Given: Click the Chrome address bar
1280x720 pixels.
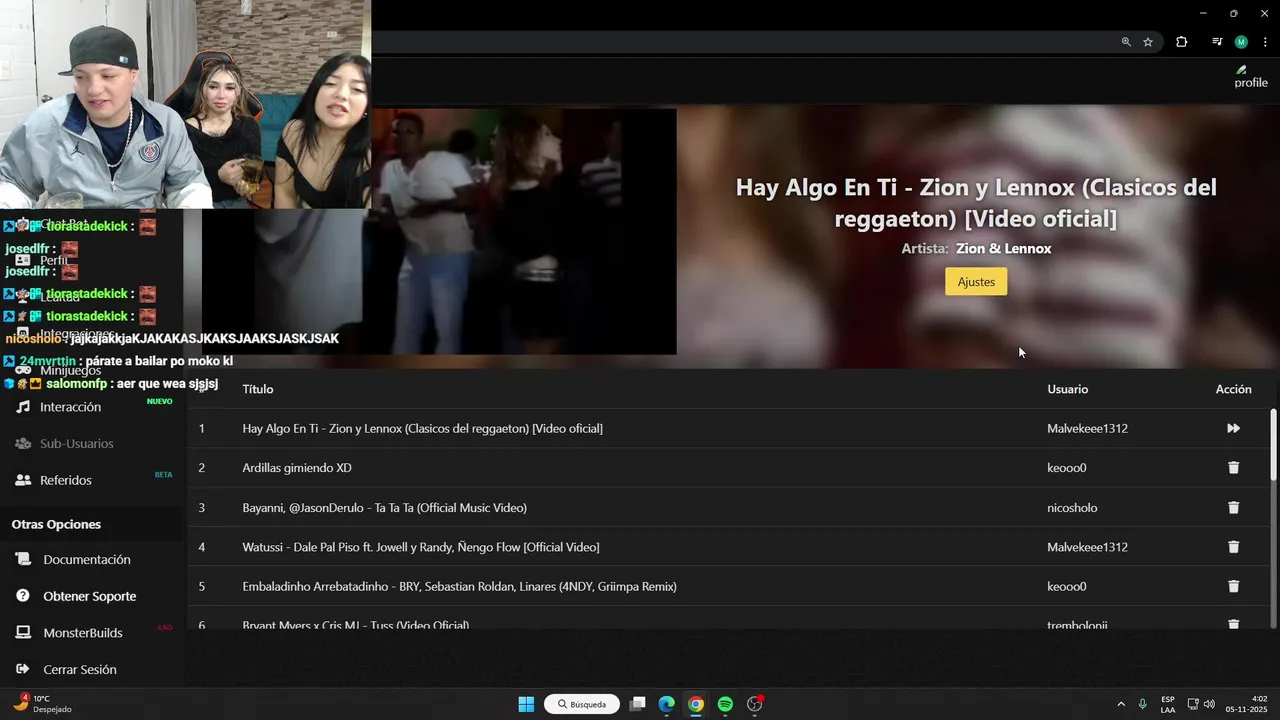Looking at the screenshot, I should point(740,42).
